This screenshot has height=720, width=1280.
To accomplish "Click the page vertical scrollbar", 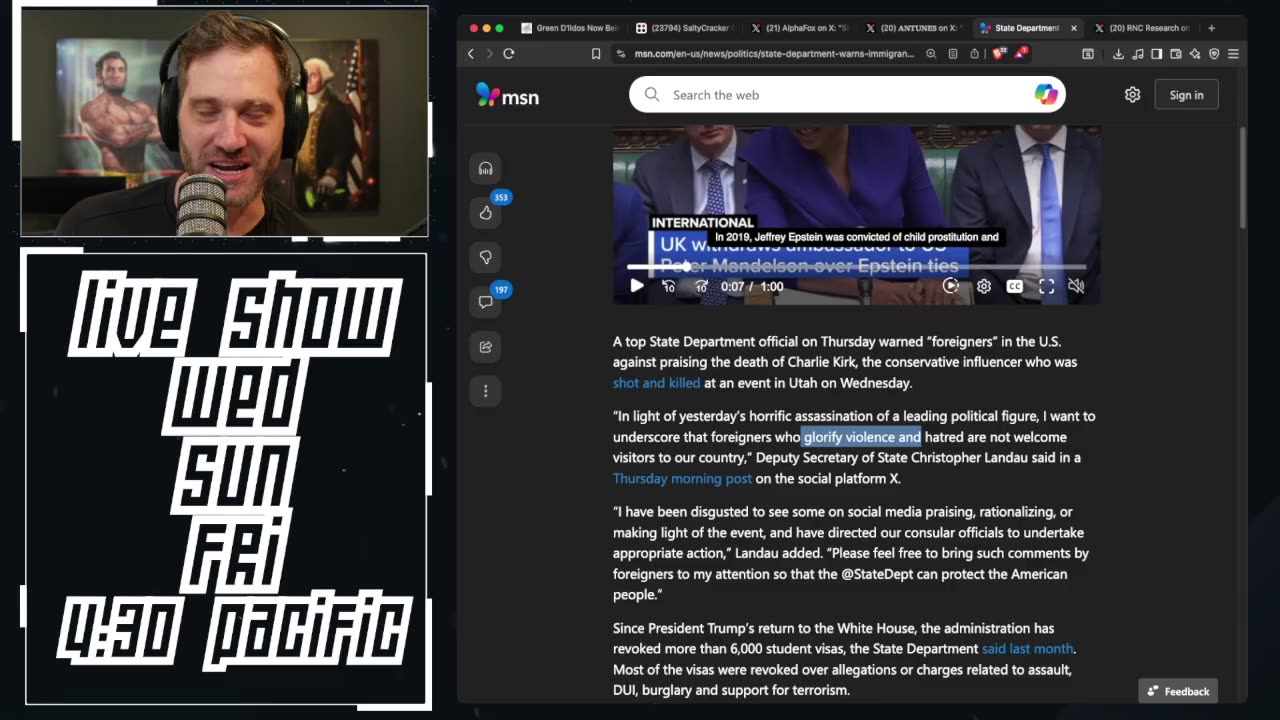I will point(1243,177).
